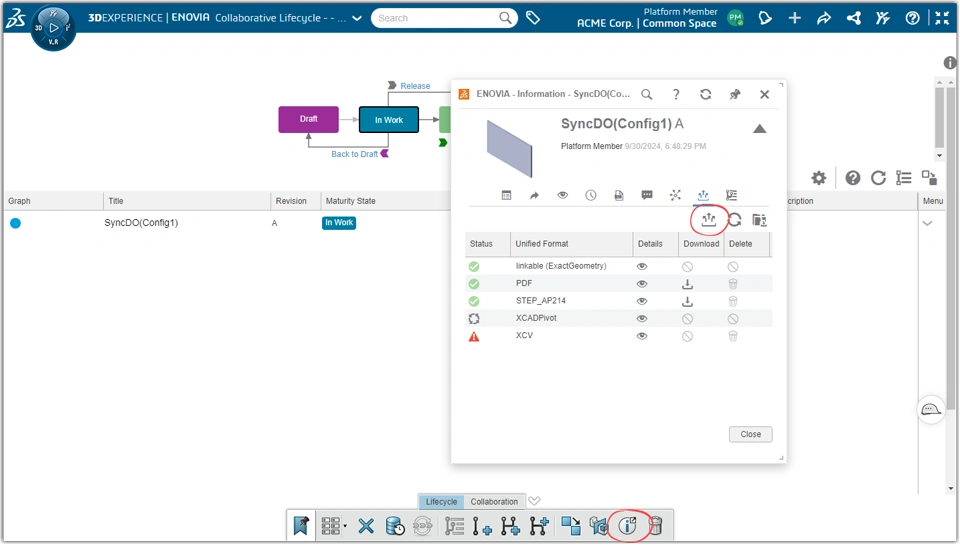The height and width of the screenshot is (546, 960).
Task: Select the SyncDO(Config1) title cell
Action: pos(141,223)
